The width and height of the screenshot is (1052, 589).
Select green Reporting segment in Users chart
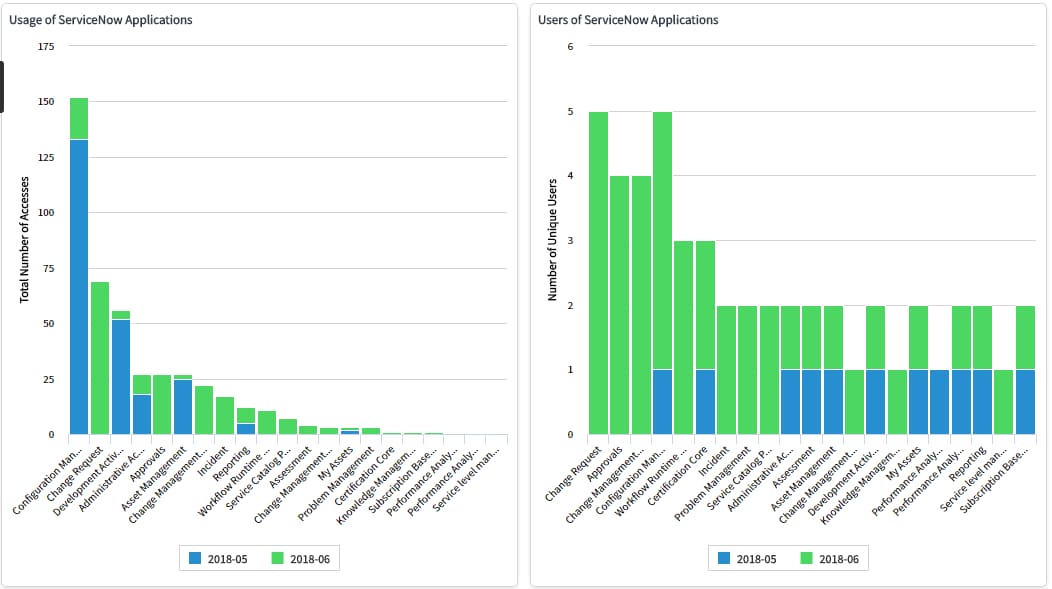982,337
